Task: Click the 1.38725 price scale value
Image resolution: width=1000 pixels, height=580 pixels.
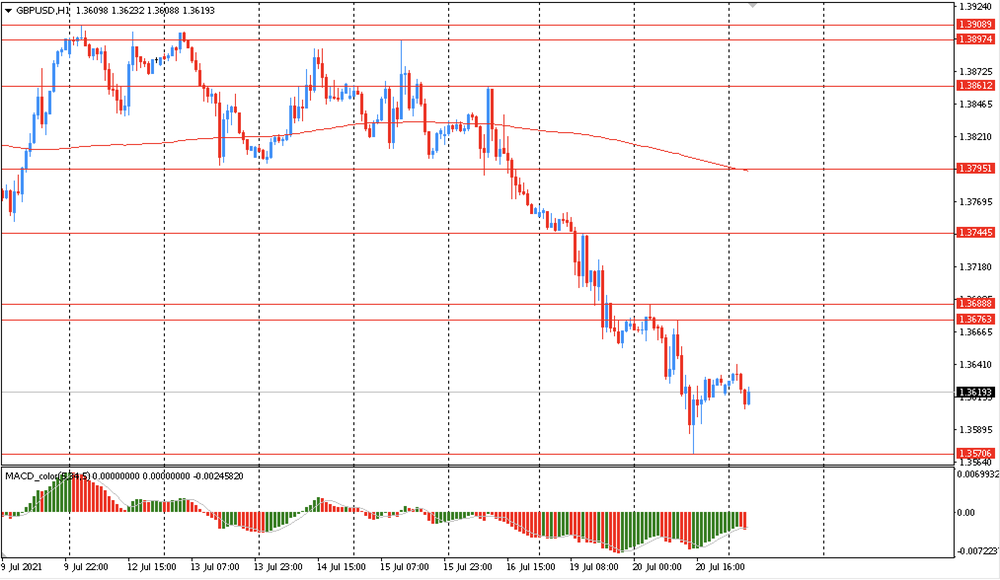Action: [x=976, y=72]
